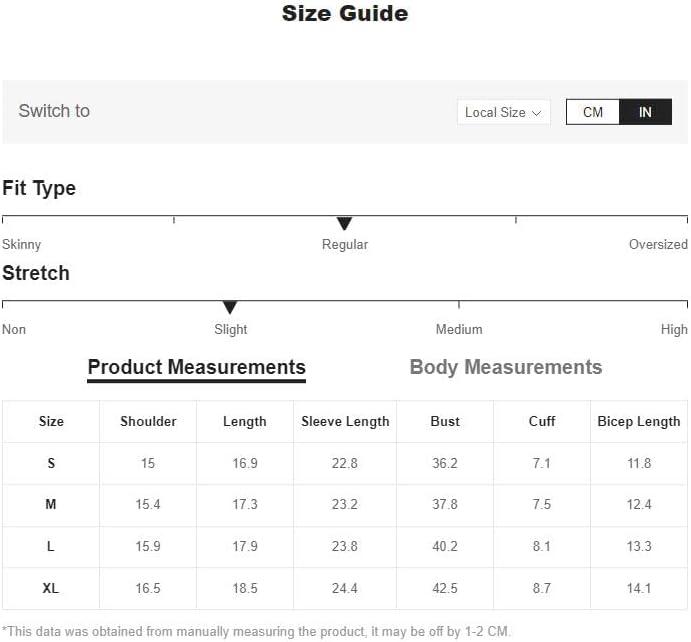691x642 pixels.
Task: Select the Product Measurements tab
Action: coord(197,368)
